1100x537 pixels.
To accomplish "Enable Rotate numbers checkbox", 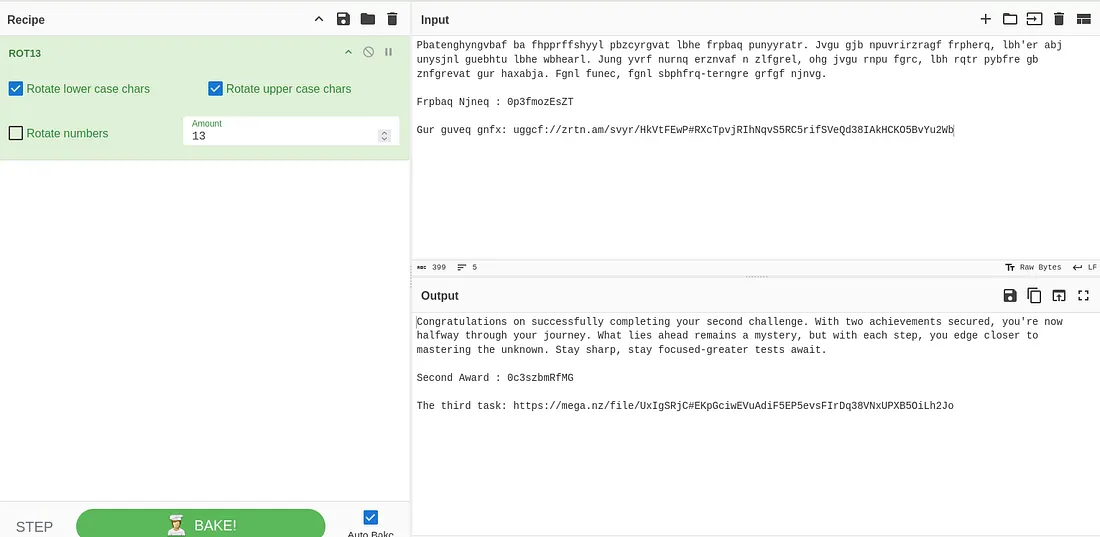I will [x=16, y=133].
